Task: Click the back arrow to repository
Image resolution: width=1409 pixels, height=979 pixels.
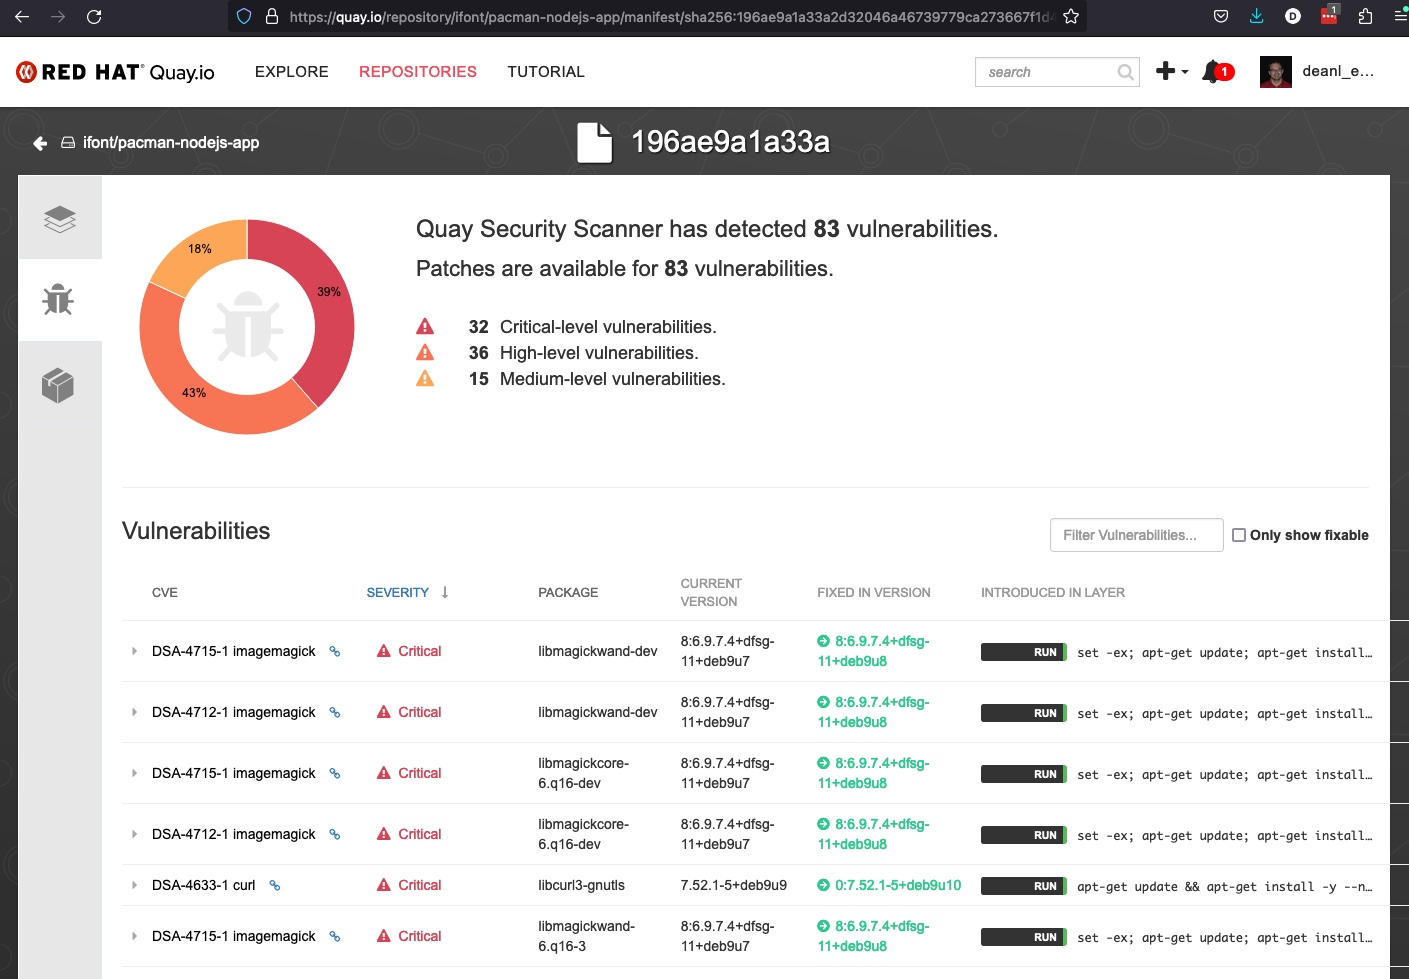Action: coord(40,143)
